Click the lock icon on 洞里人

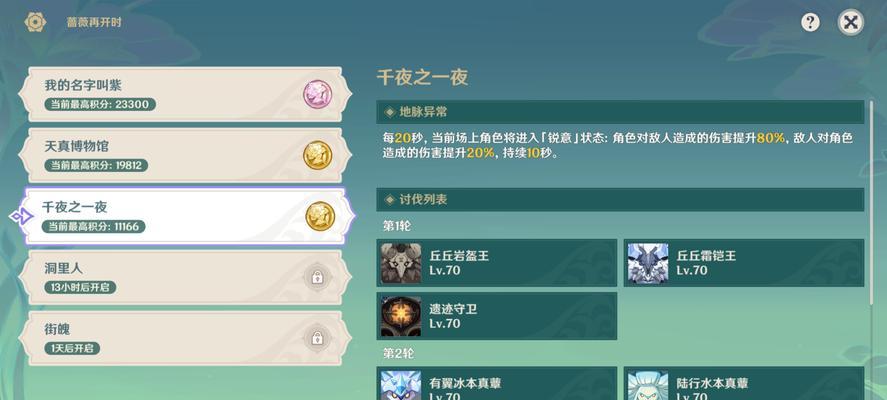[x=317, y=277]
